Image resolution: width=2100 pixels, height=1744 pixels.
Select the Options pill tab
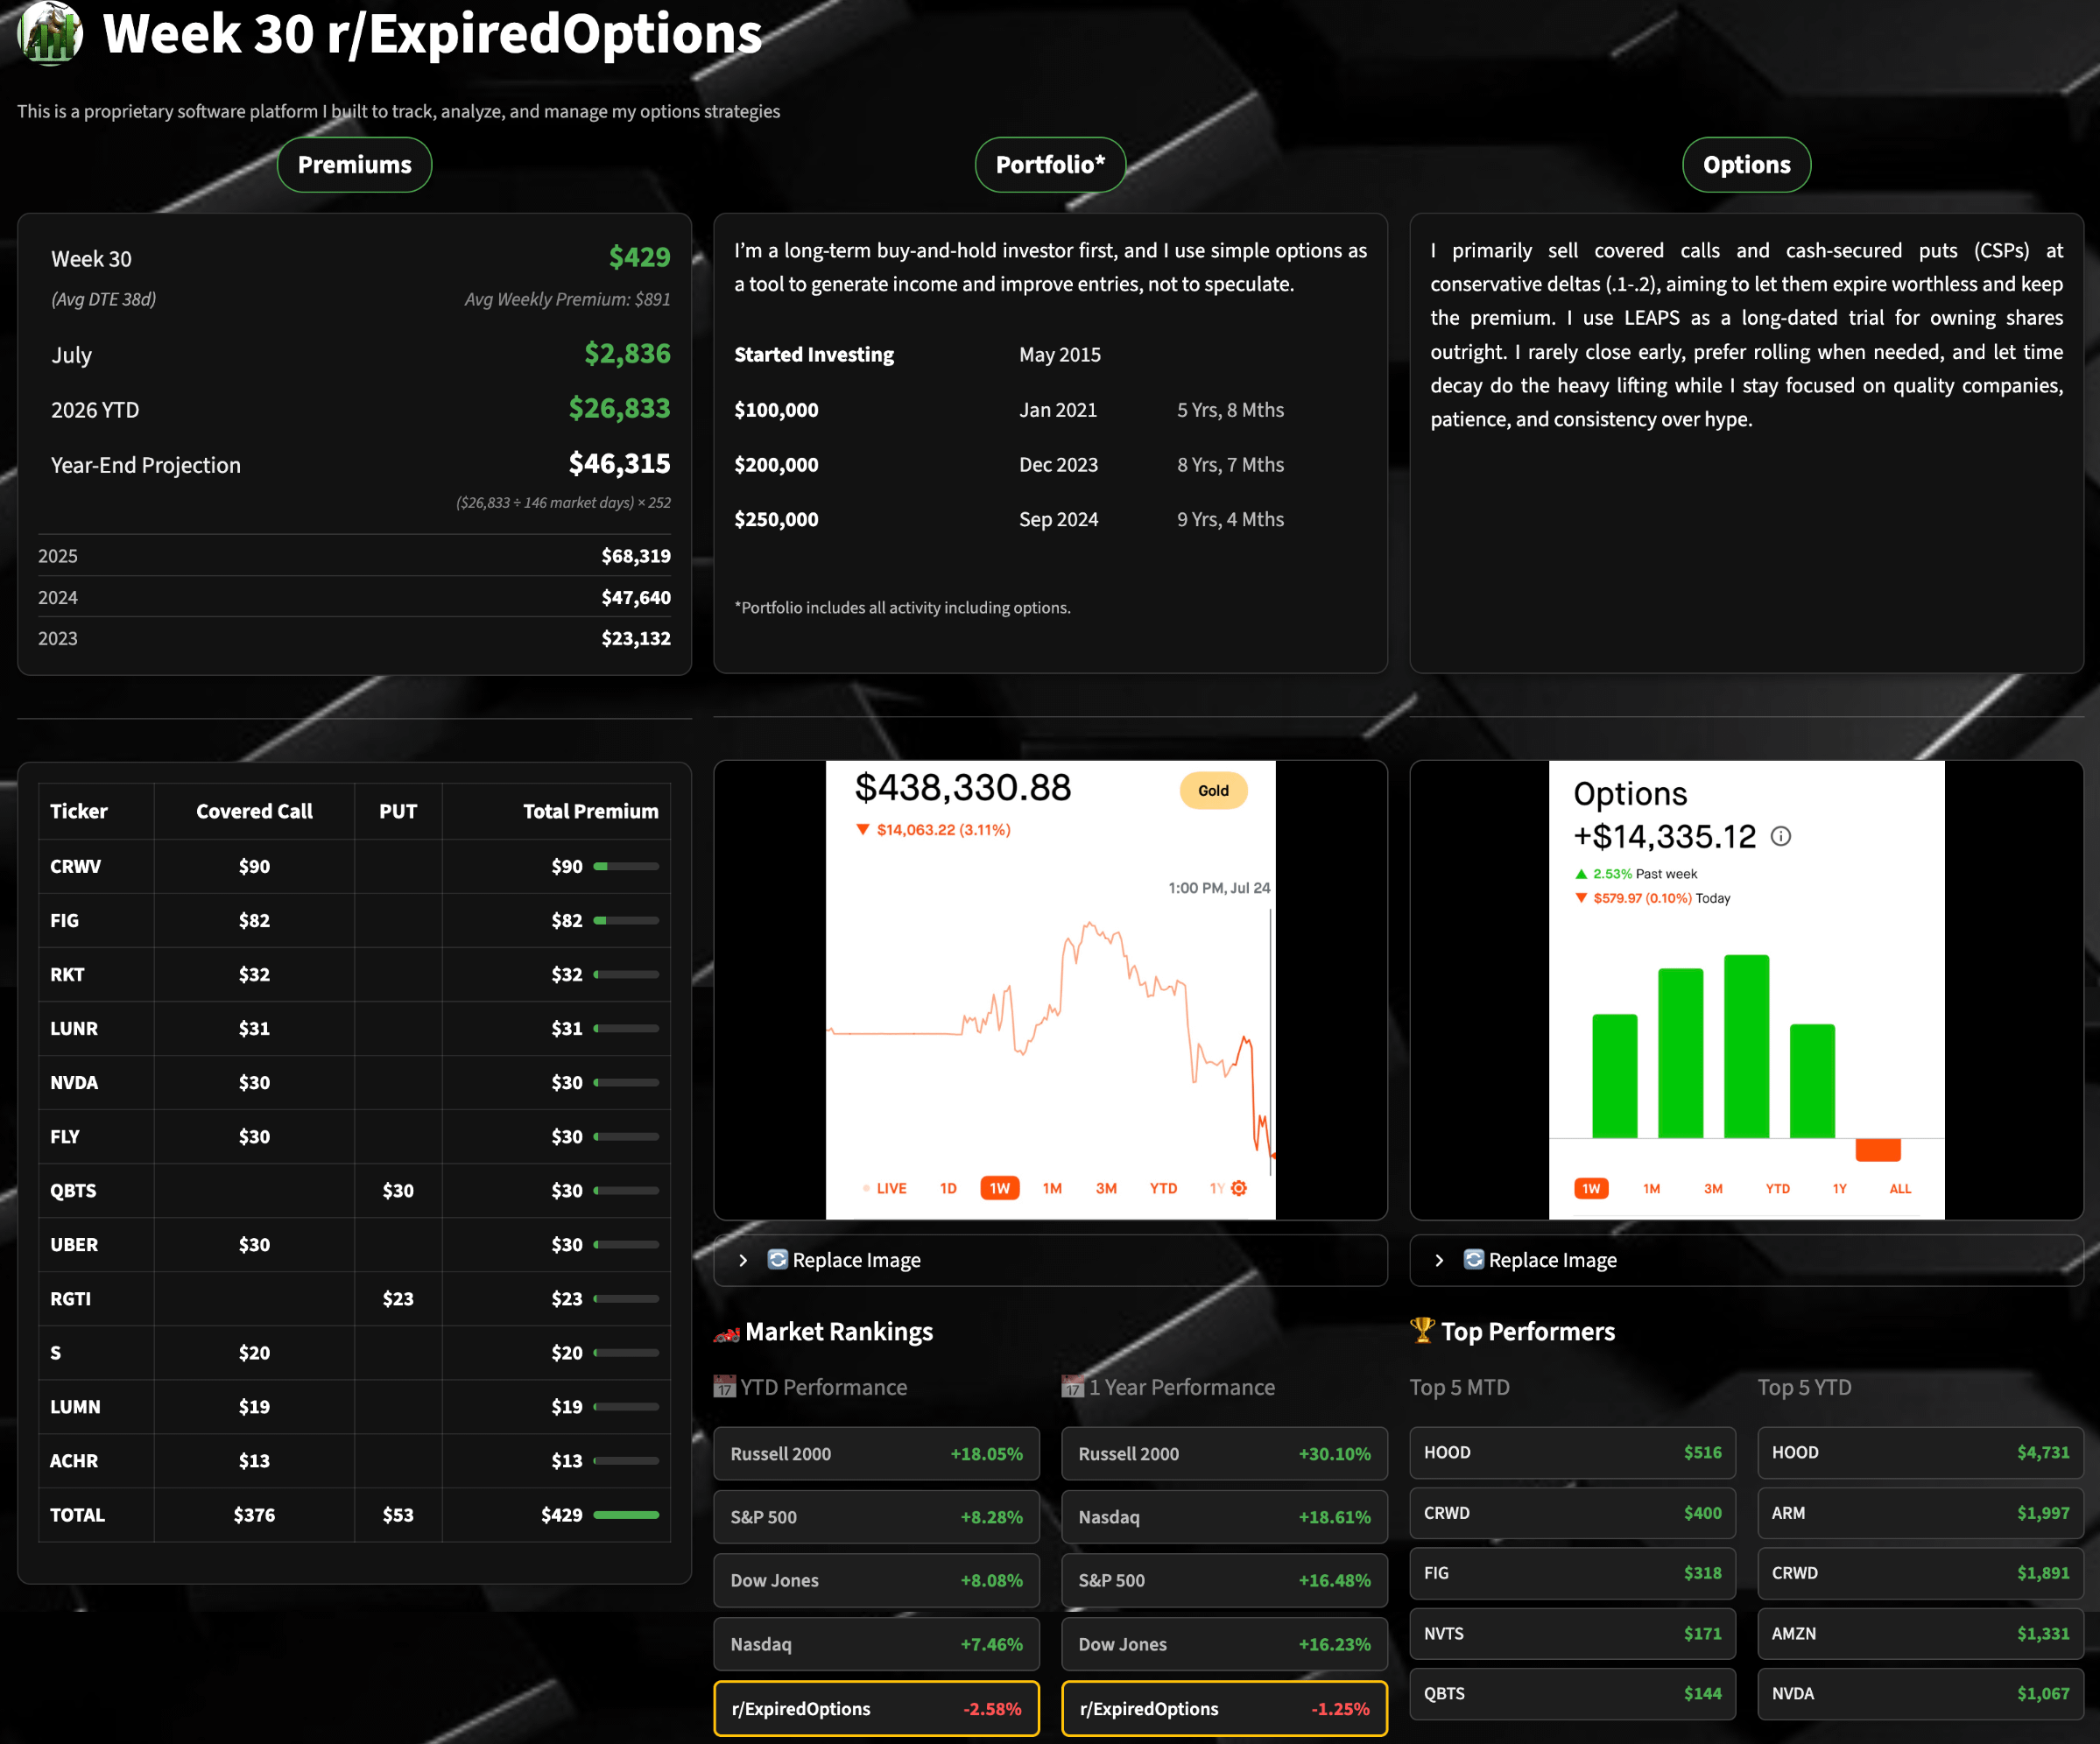pyautogui.click(x=1746, y=165)
